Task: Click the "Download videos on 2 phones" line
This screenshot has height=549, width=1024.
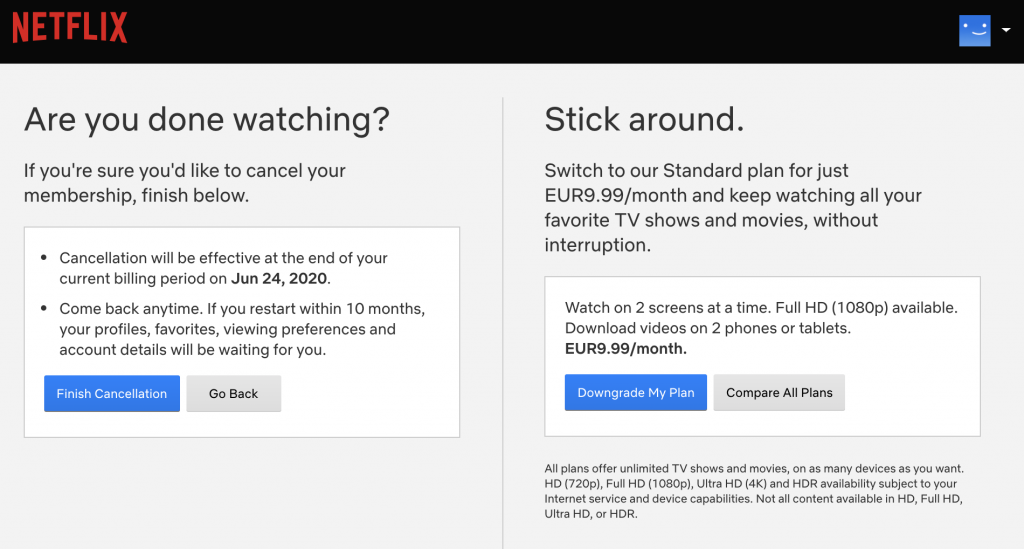Action: pyautogui.click(x=708, y=328)
